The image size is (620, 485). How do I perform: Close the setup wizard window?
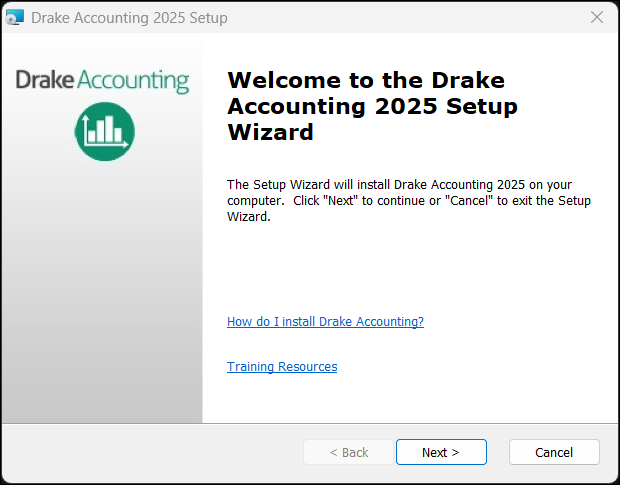pyautogui.click(x=597, y=18)
